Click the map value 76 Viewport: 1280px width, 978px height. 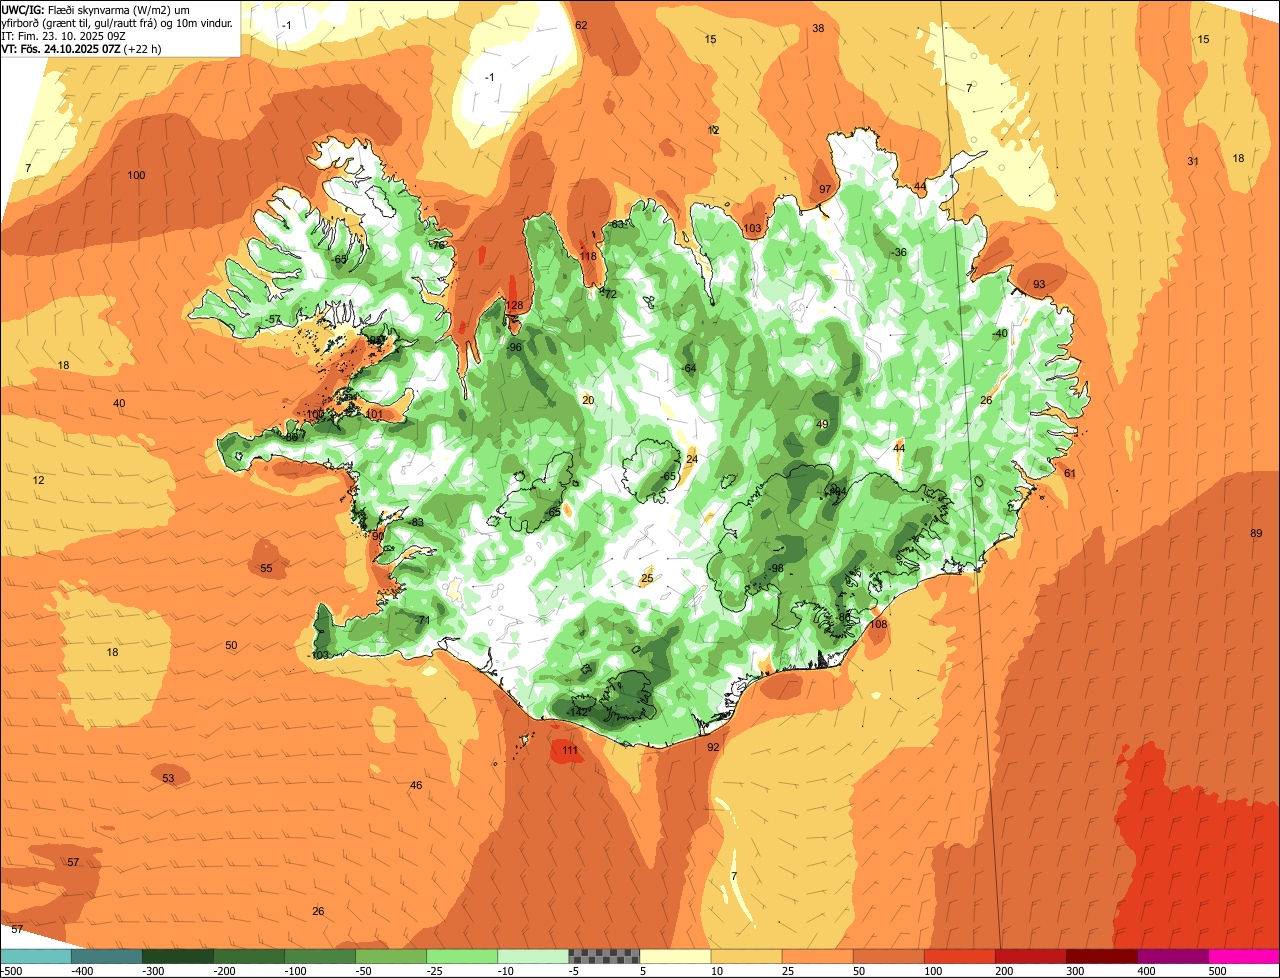pos(437,246)
